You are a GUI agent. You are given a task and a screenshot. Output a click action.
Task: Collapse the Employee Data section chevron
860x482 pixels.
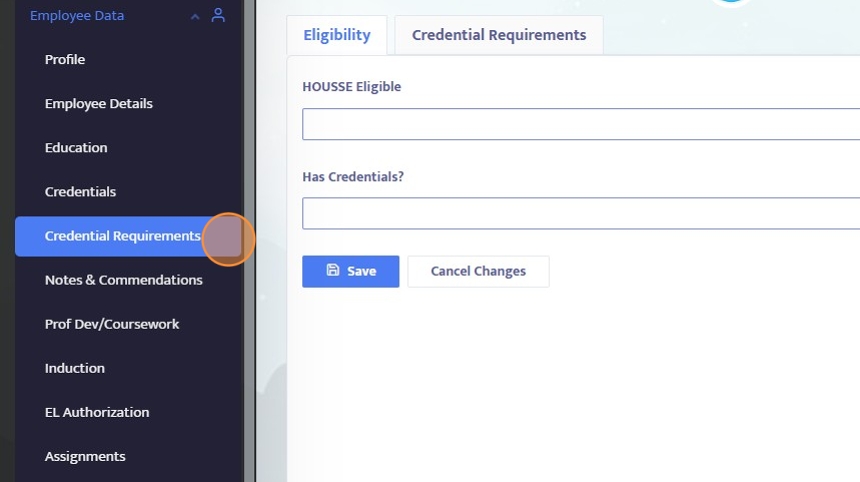[195, 16]
